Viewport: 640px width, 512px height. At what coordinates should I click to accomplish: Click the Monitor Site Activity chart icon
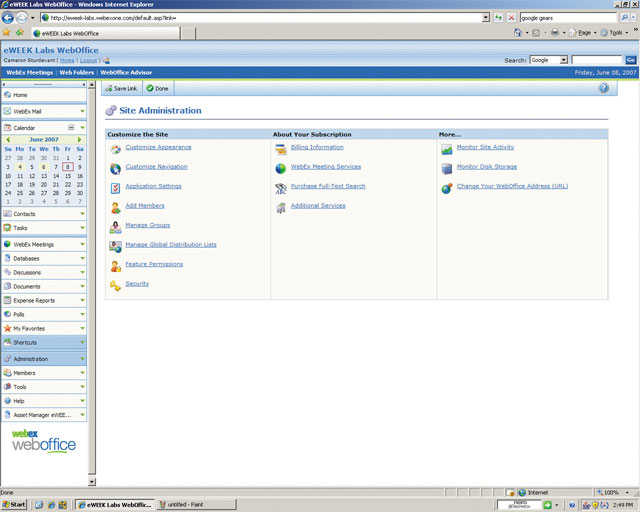(447, 149)
